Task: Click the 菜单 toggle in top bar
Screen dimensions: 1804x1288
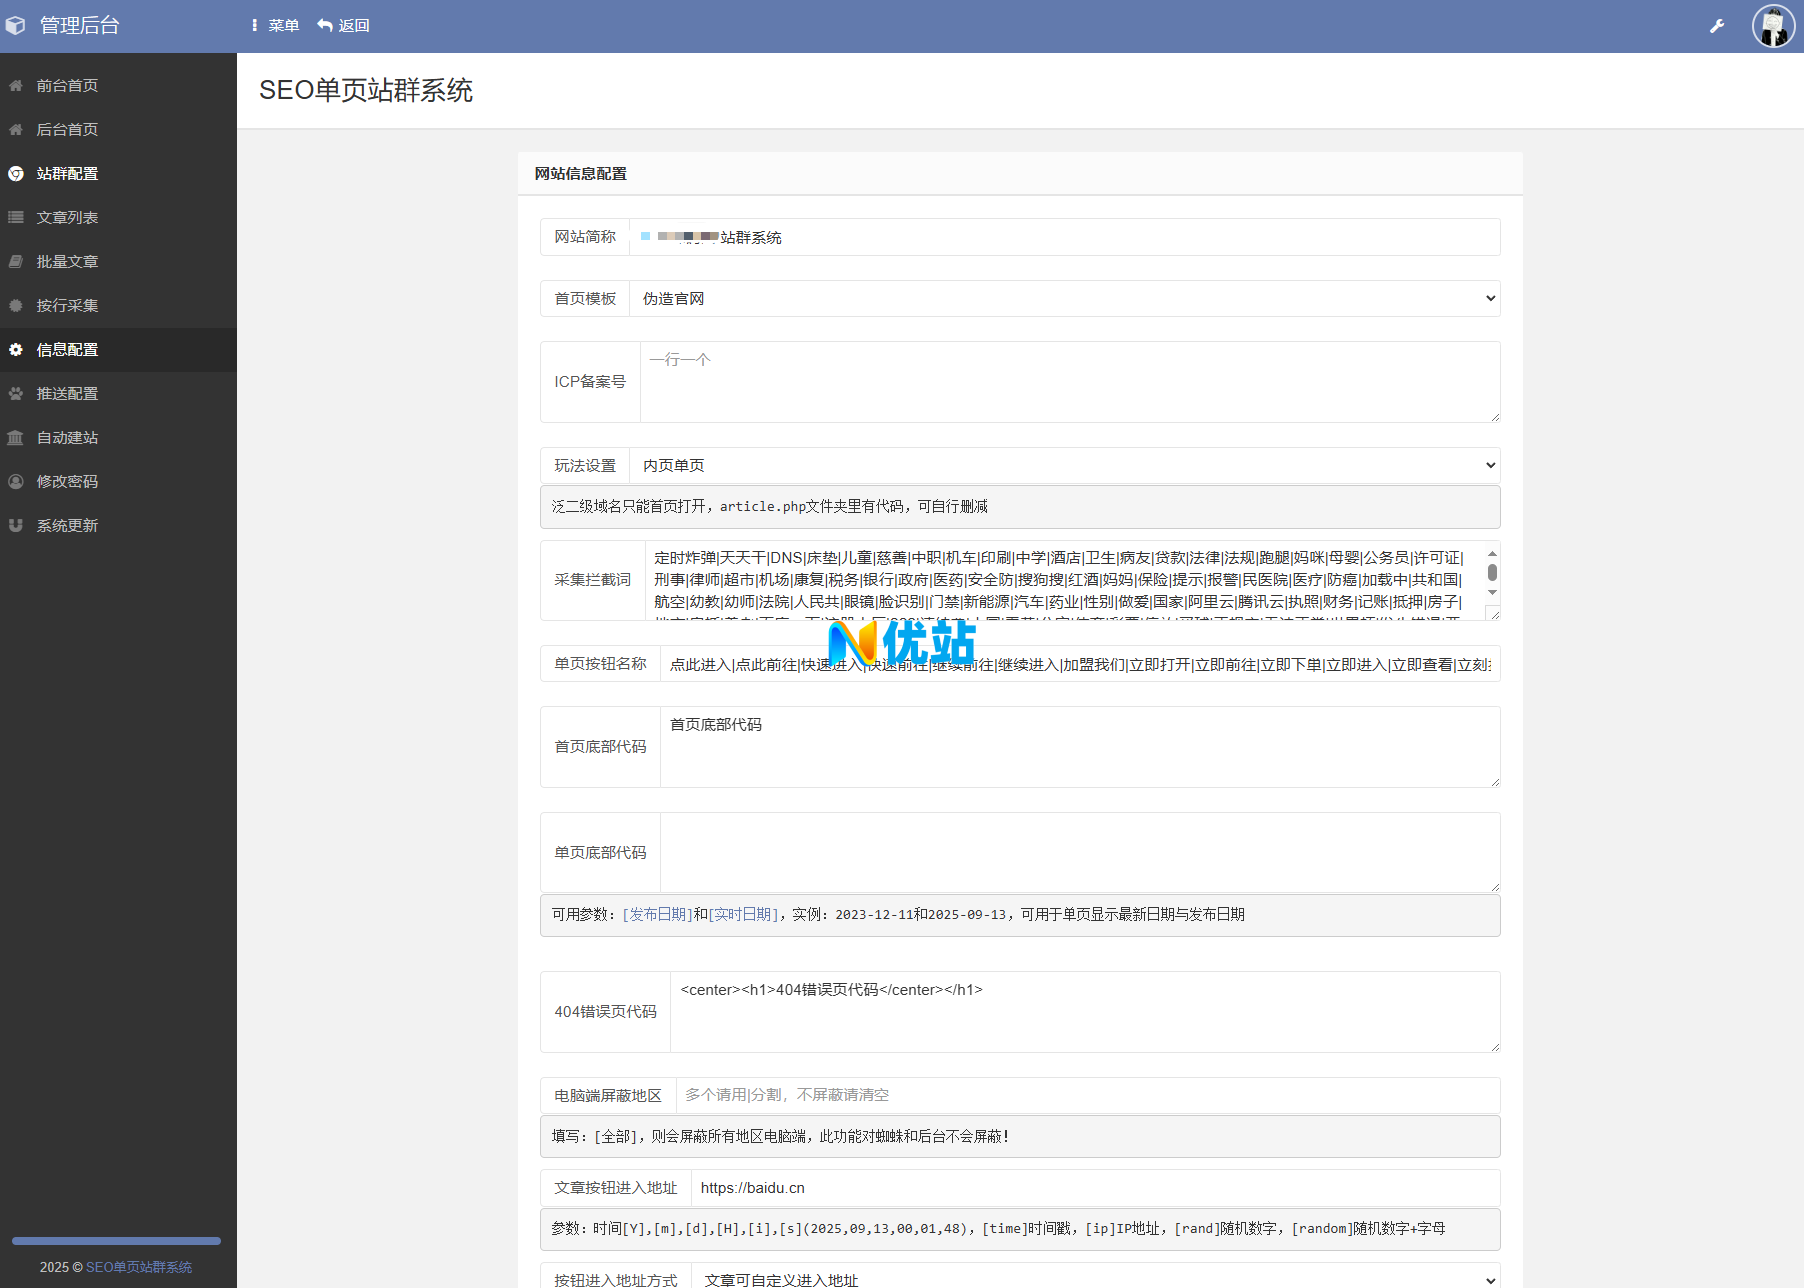Action: (275, 26)
